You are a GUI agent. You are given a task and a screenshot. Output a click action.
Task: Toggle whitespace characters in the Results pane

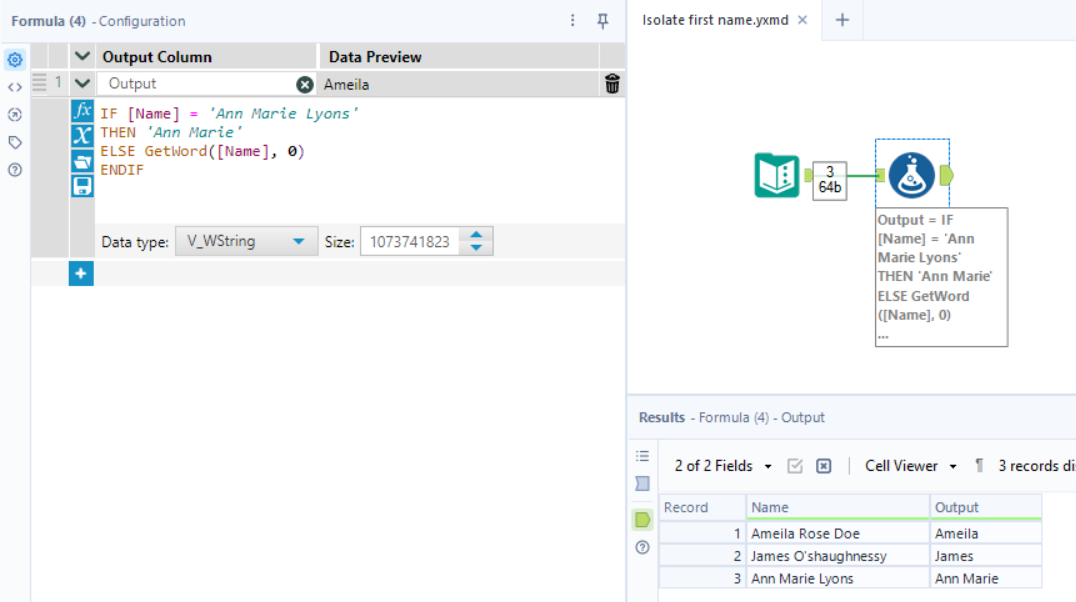tap(977, 465)
